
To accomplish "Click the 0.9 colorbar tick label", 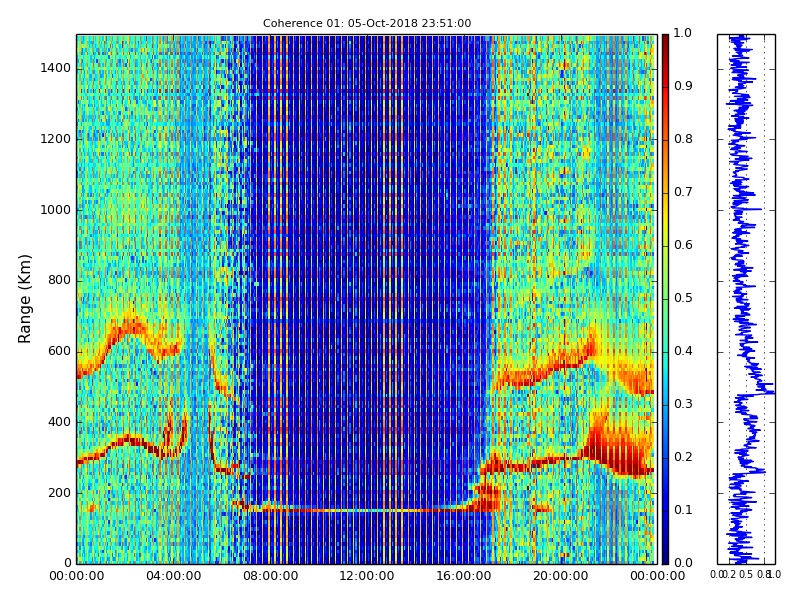I will tap(683, 86).
